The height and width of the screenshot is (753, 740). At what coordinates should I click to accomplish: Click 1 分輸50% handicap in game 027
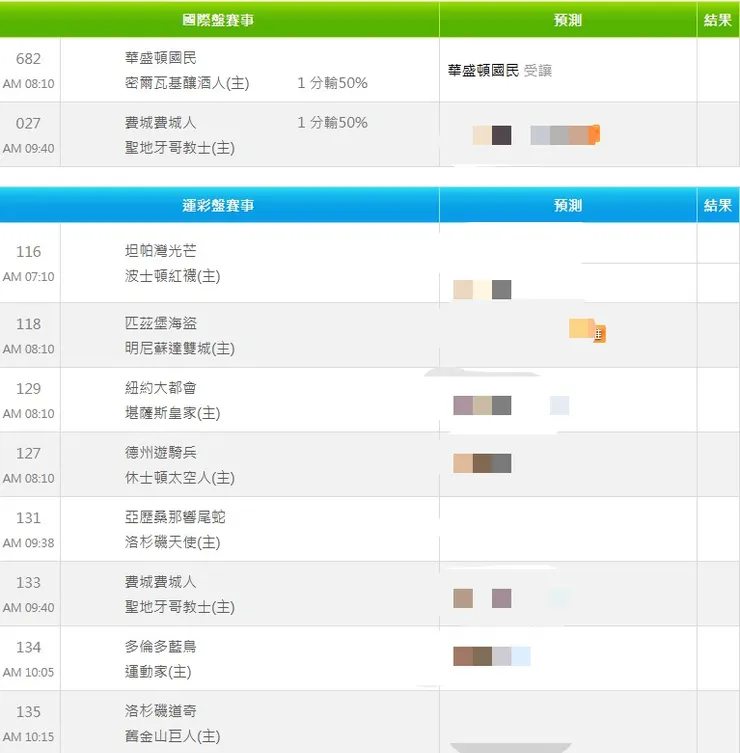click(x=332, y=122)
